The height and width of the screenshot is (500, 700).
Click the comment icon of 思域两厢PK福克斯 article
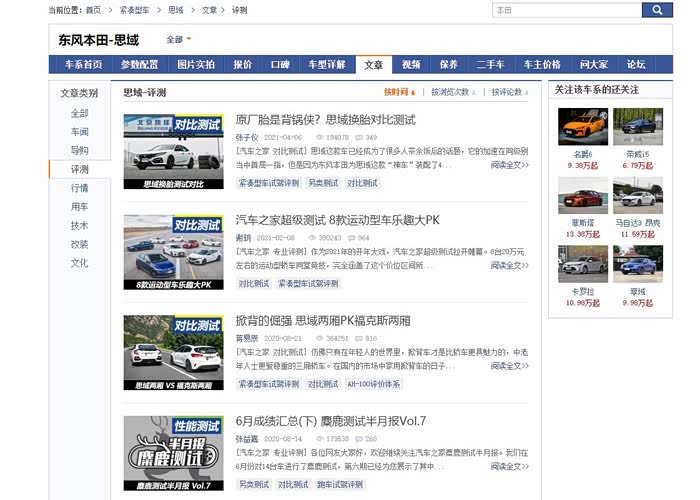tap(358, 339)
